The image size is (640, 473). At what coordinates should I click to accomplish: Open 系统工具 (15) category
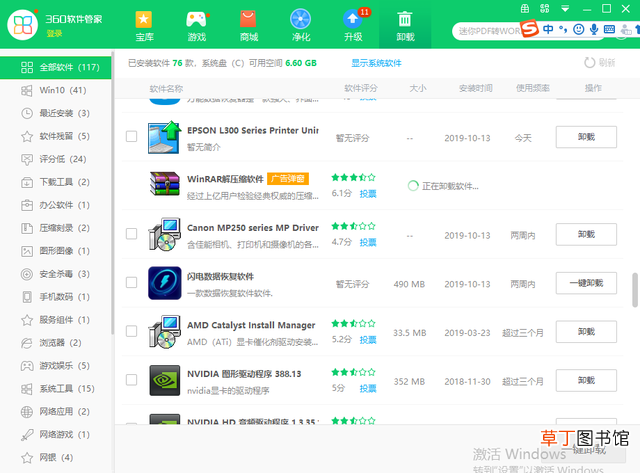point(56,389)
